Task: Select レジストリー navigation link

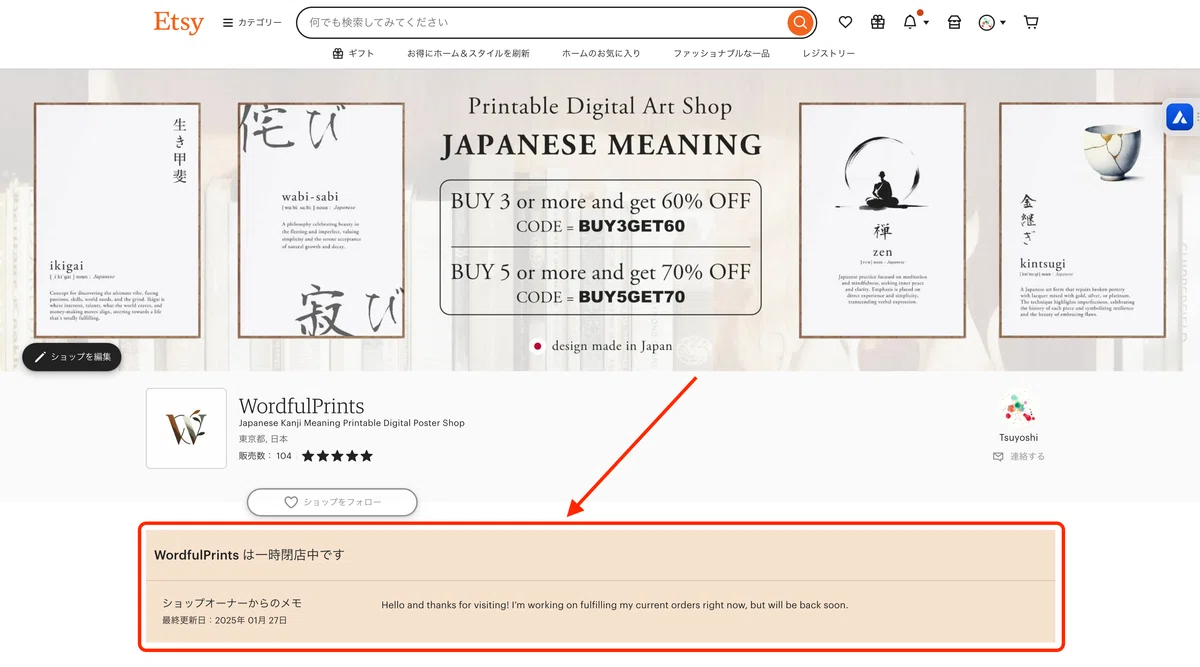Action: (x=829, y=53)
